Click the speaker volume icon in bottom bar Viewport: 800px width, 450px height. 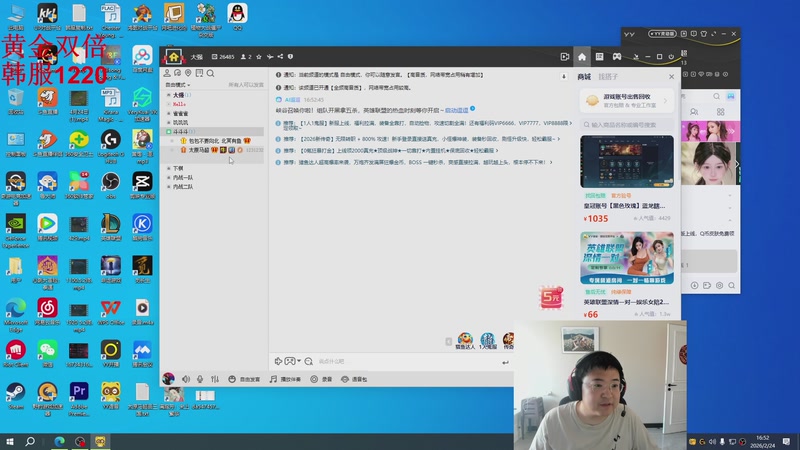pos(186,379)
